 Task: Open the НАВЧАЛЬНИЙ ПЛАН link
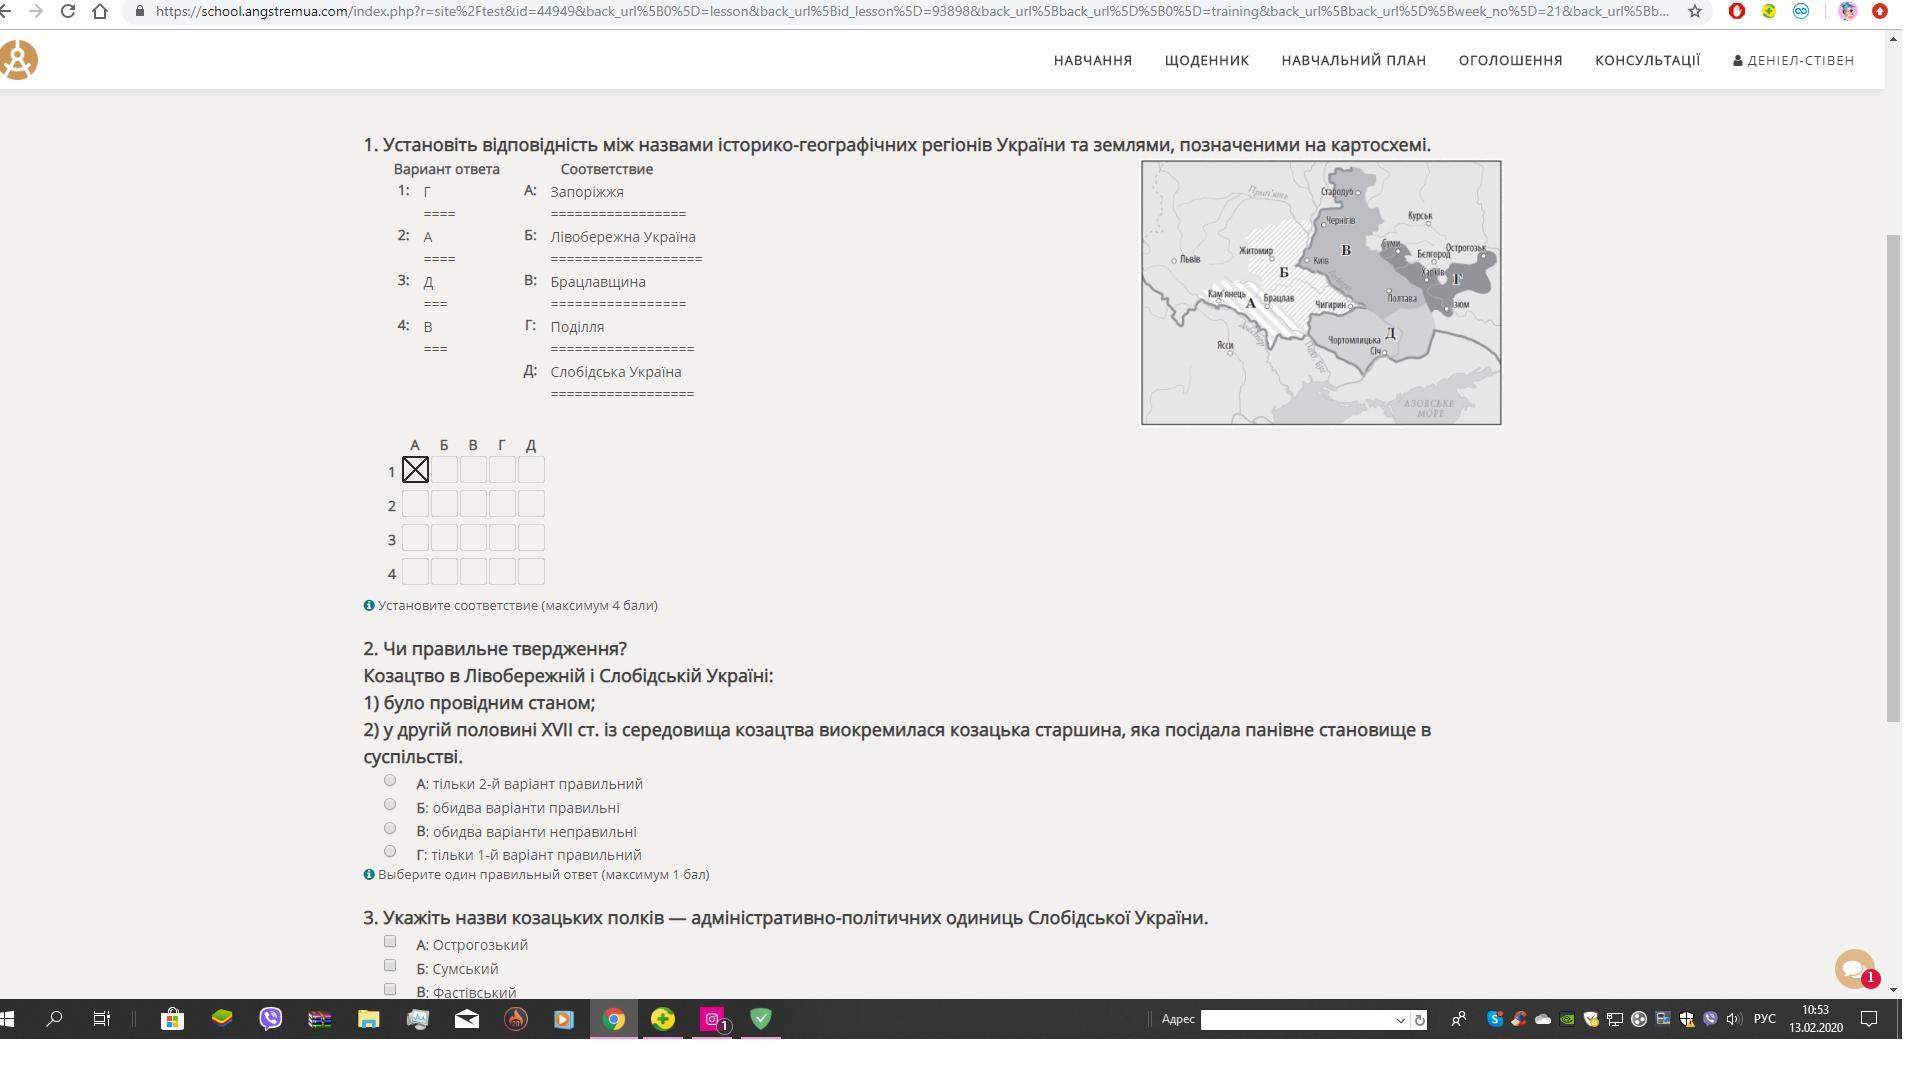point(1353,60)
